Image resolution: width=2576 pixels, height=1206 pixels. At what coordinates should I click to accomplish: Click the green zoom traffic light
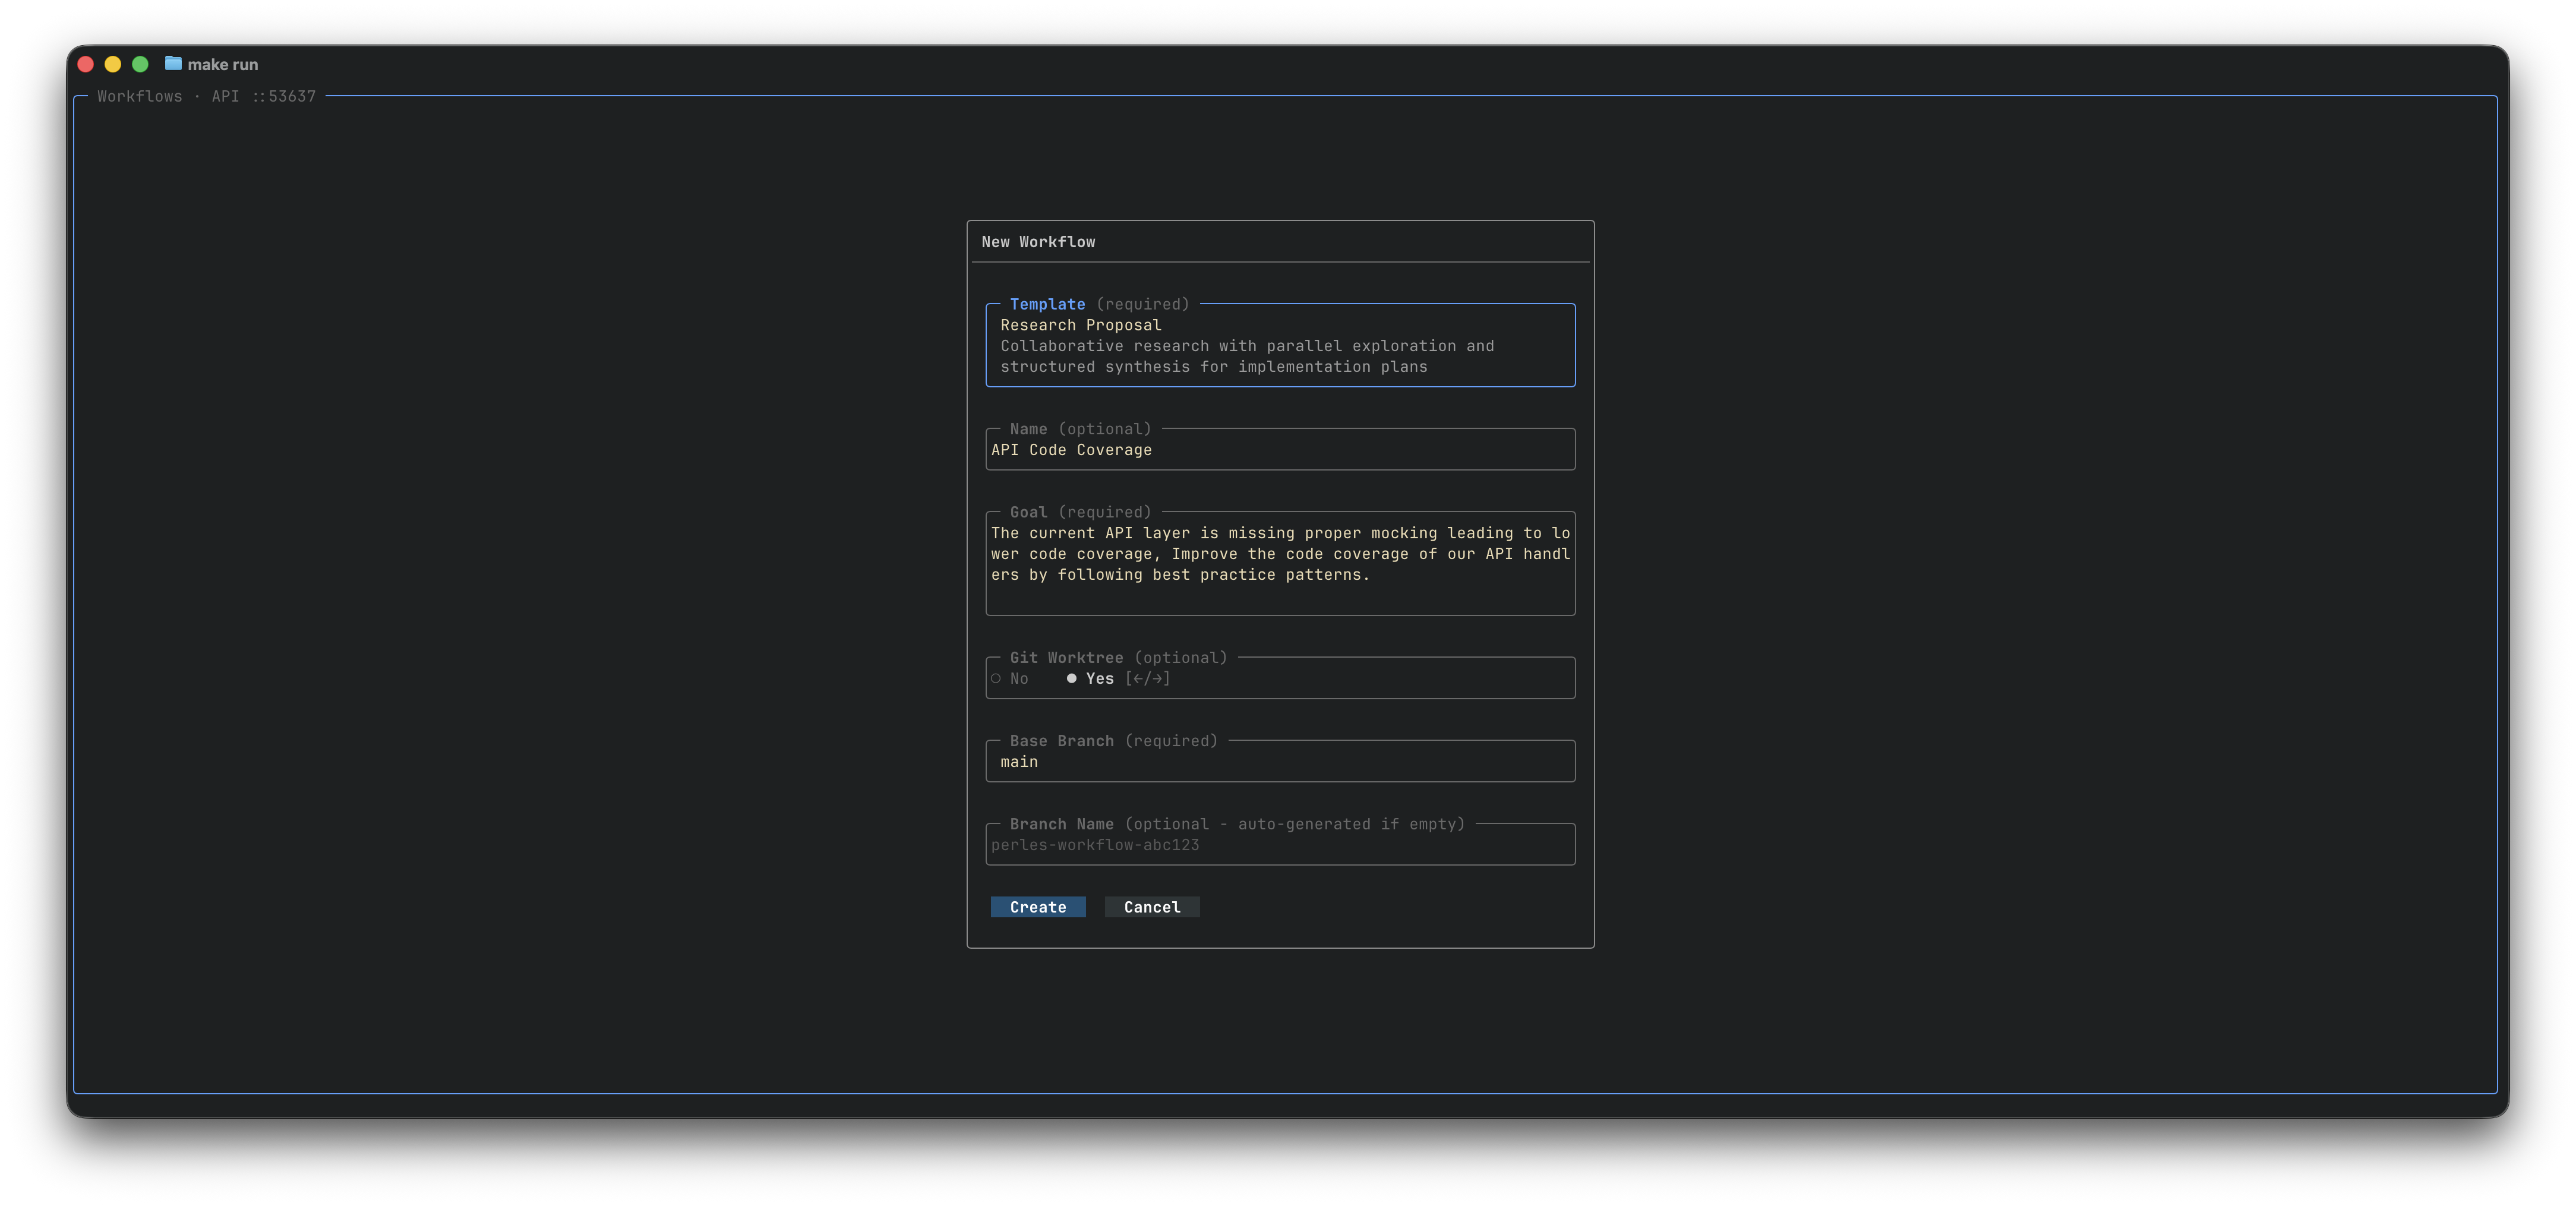pyautogui.click(x=139, y=63)
